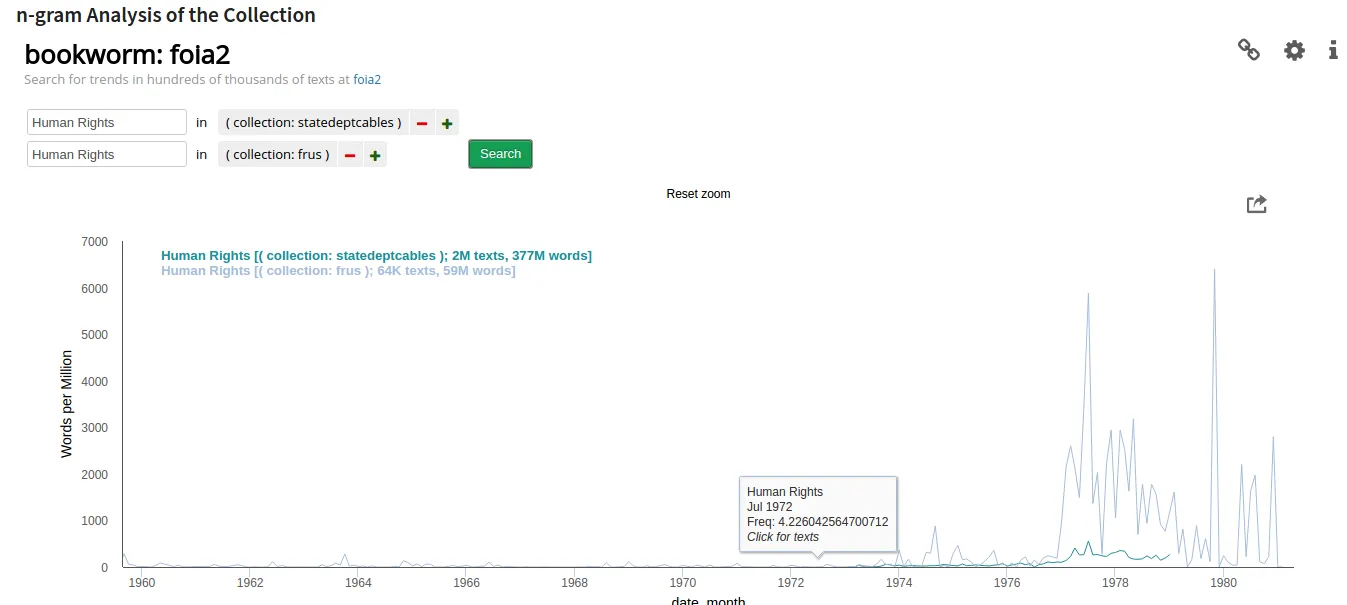1347x605 pixels.
Task: Click Reset zoom above the chart
Action: point(698,194)
